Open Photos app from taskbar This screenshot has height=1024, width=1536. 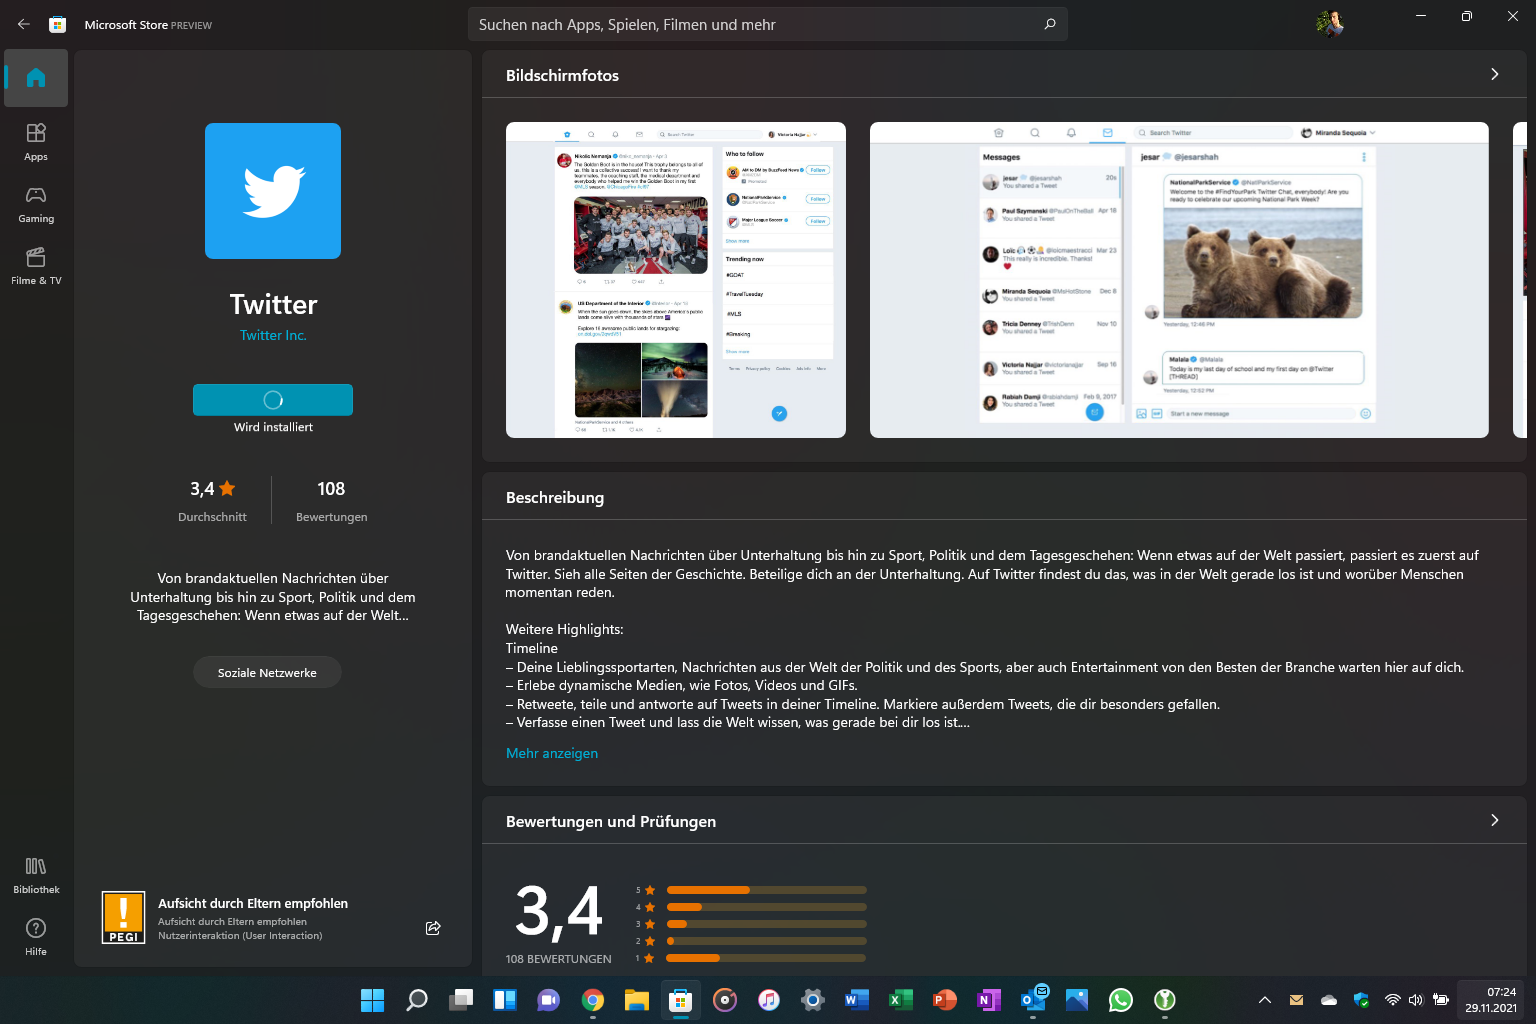point(1077,1000)
